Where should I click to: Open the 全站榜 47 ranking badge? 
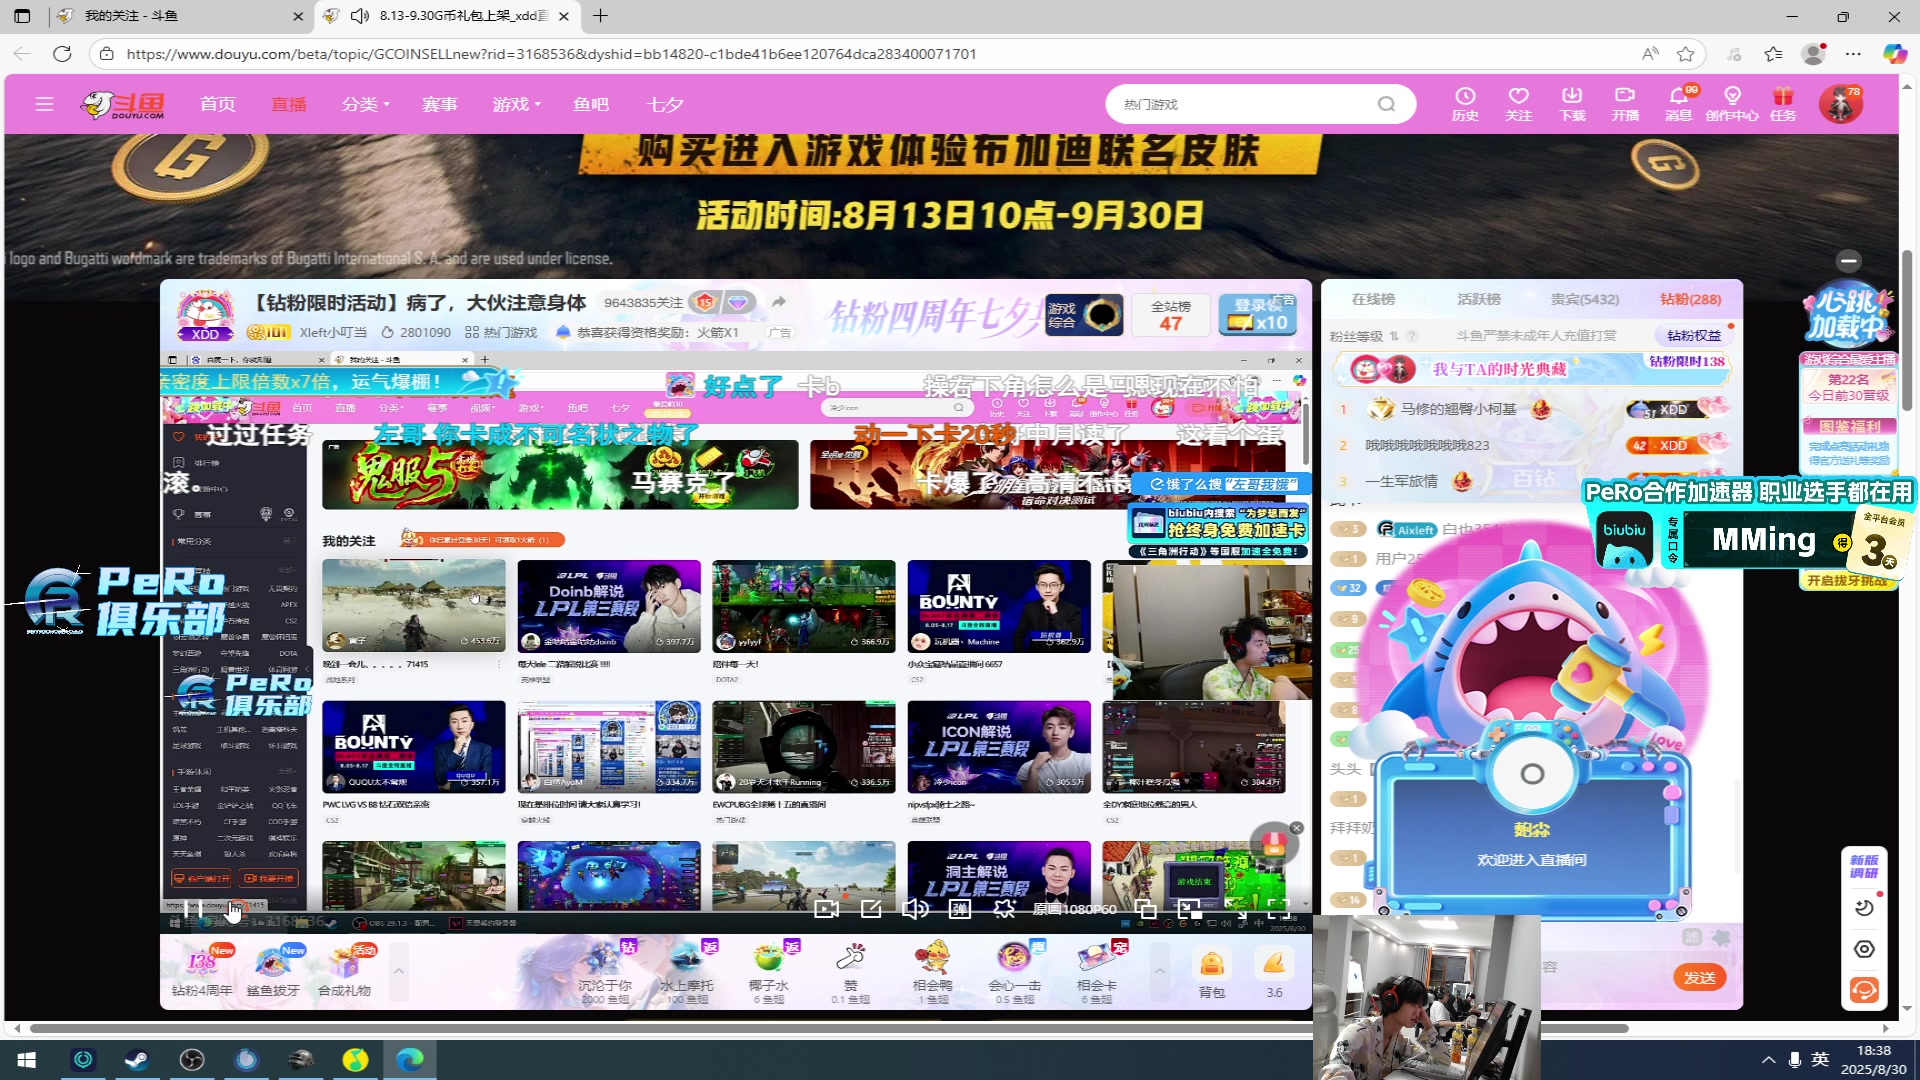[1171, 315]
